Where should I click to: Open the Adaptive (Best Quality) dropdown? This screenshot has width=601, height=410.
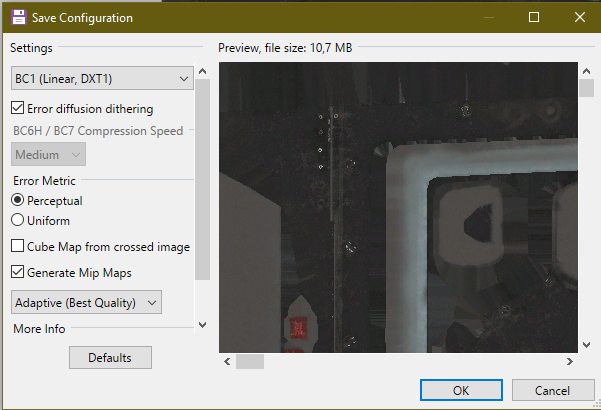[x=86, y=302]
